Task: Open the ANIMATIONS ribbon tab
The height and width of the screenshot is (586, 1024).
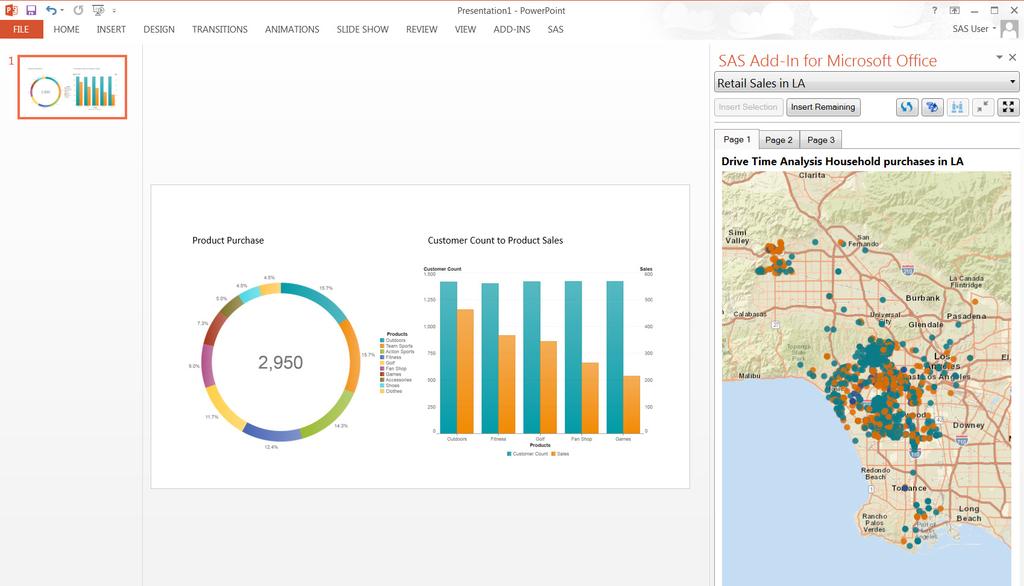Action: pyautogui.click(x=292, y=29)
